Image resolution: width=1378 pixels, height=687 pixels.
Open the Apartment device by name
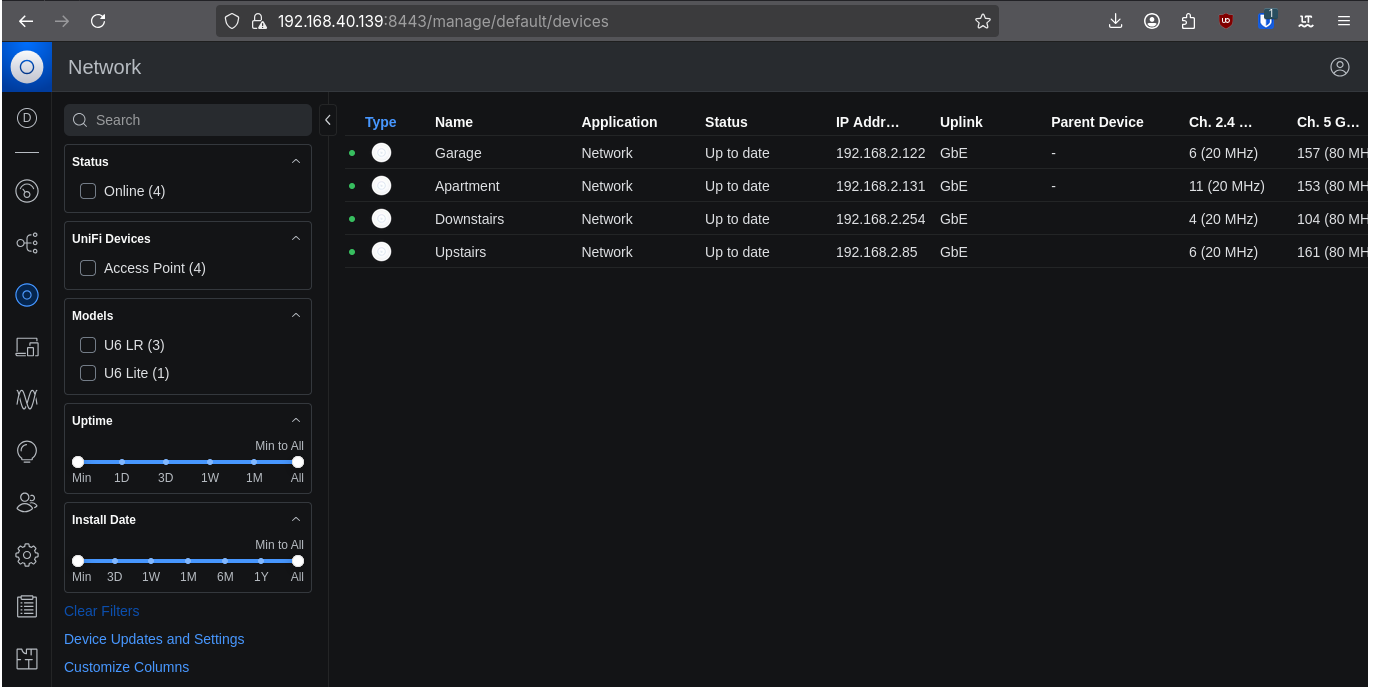[467, 186]
